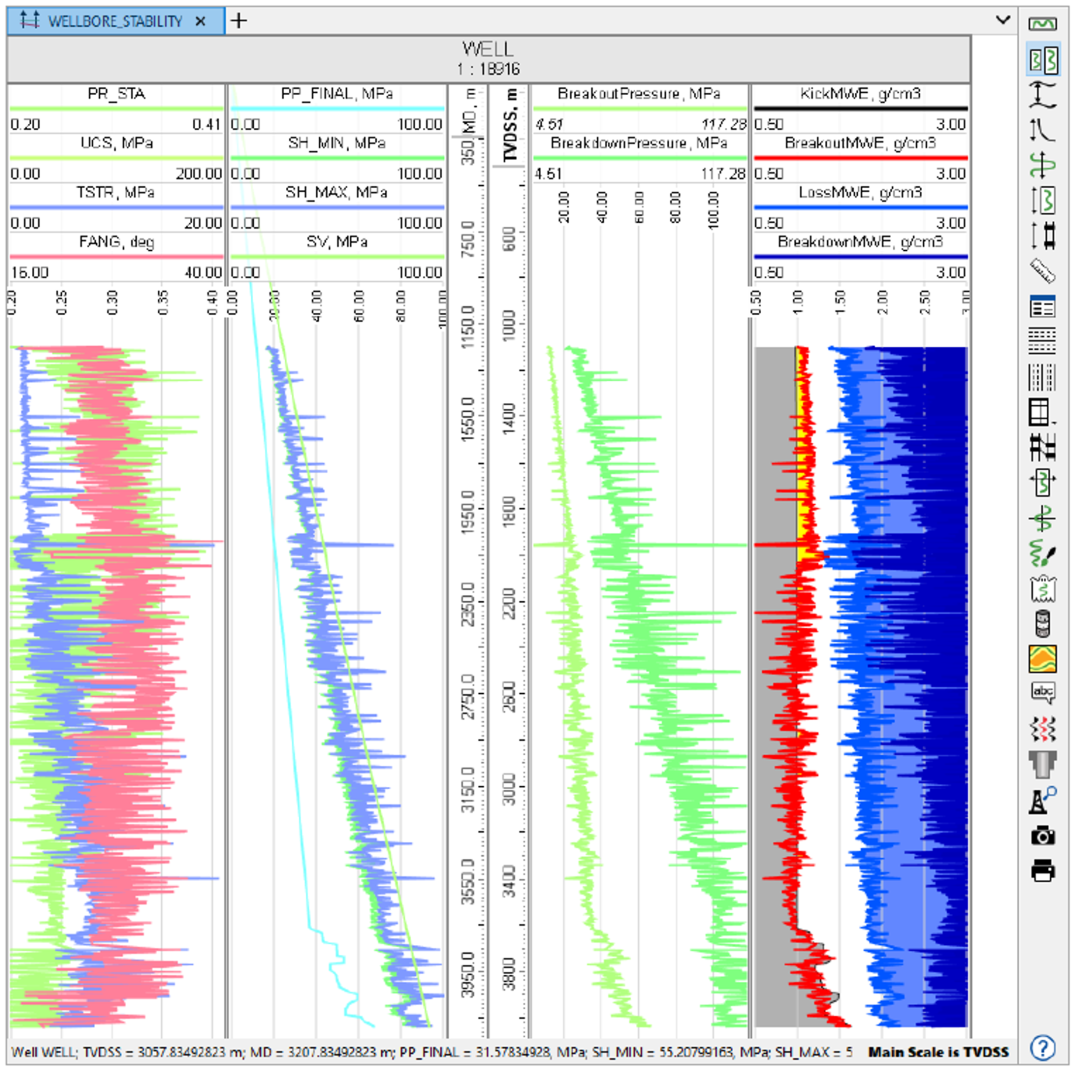This screenshot has height=1071, width=1080.
Task: Click the TVDSS, m depth scale header
Action: point(509,125)
